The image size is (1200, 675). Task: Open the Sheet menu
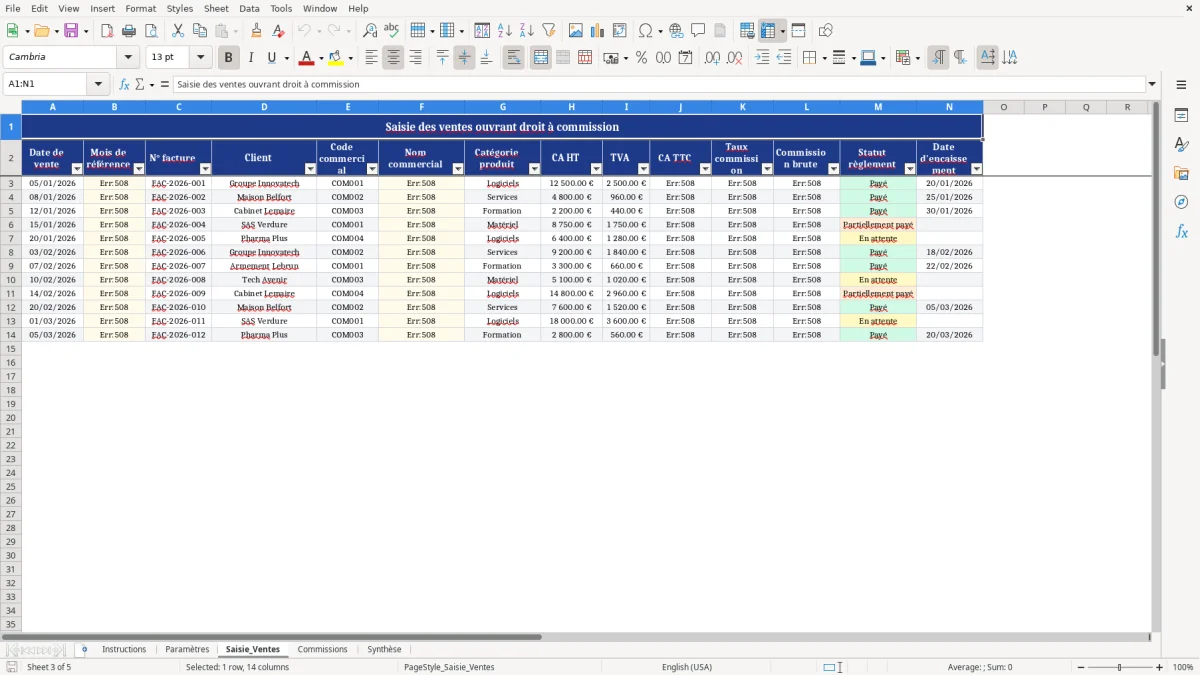216,8
